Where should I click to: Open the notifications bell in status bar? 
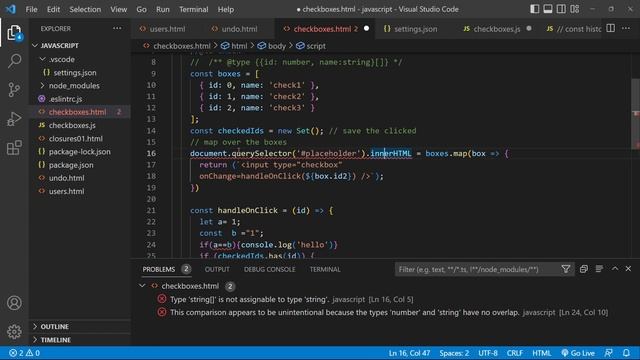pyautogui.click(x=626, y=353)
